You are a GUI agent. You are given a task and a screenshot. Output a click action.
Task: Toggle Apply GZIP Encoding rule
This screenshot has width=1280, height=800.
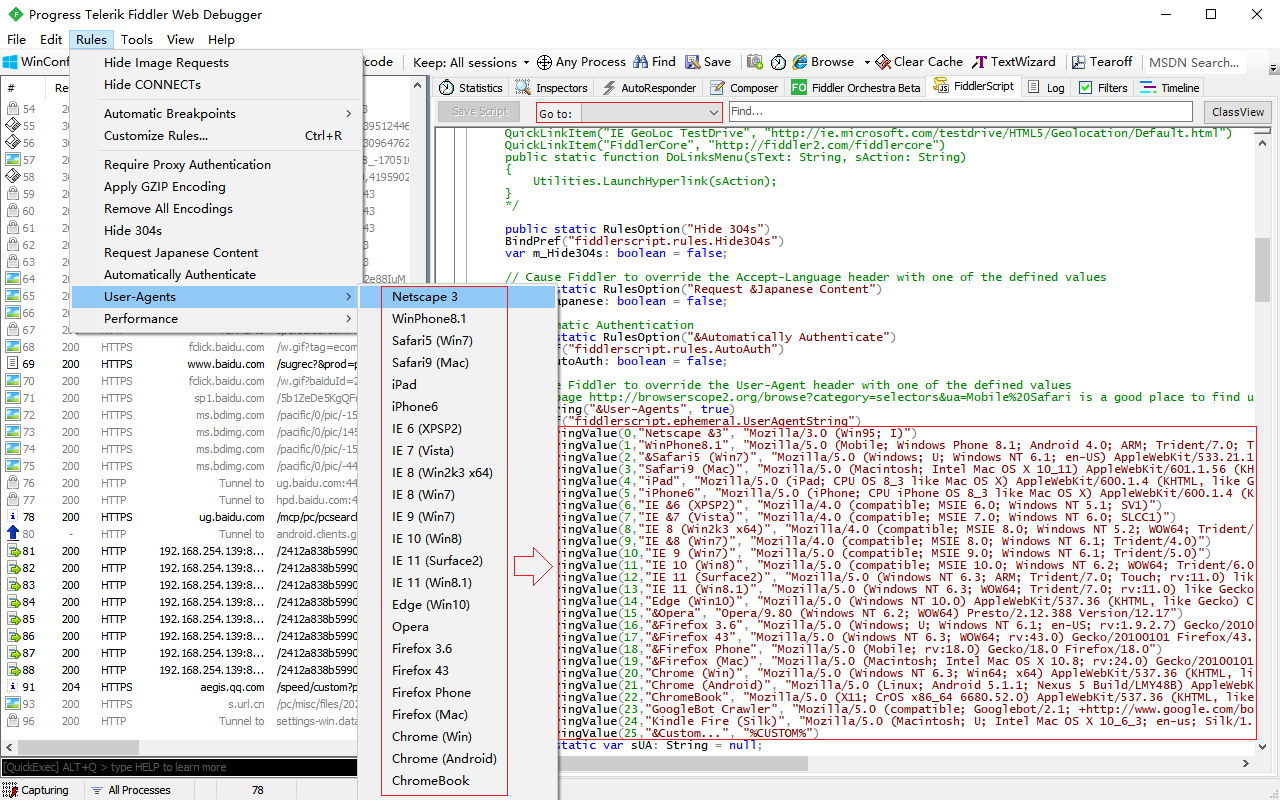click(x=215, y=187)
